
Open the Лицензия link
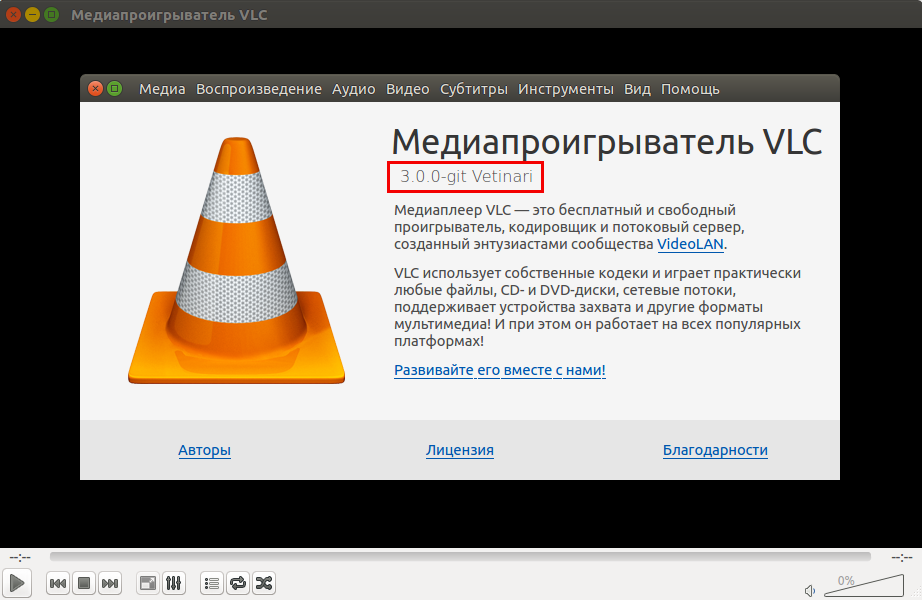click(x=460, y=450)
